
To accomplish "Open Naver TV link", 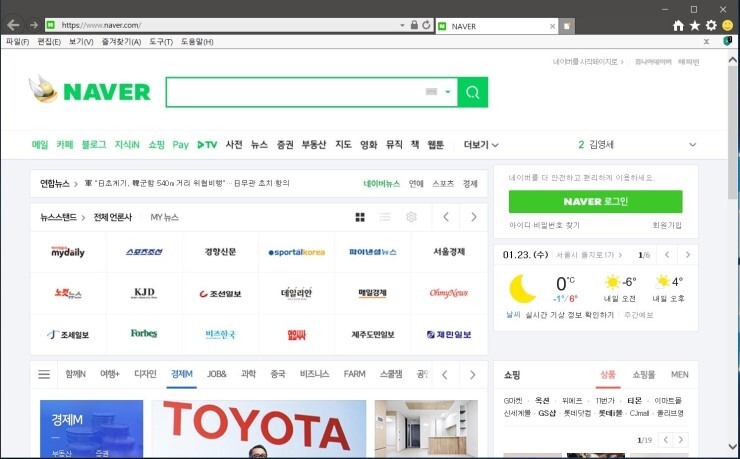I will (207, 145).
